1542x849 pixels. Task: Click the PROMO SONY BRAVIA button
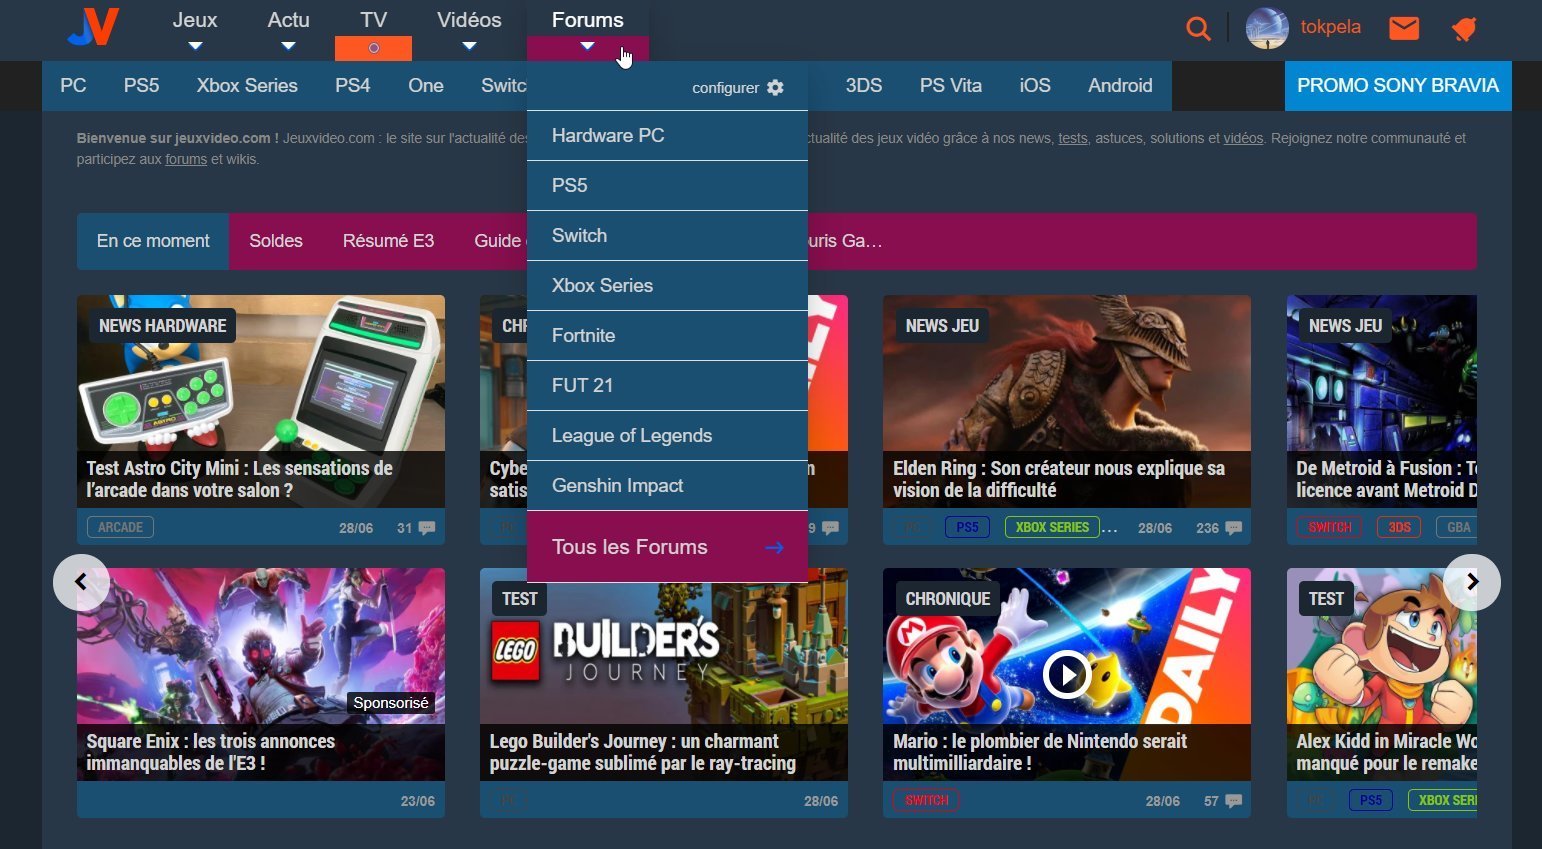(1398, 86)
